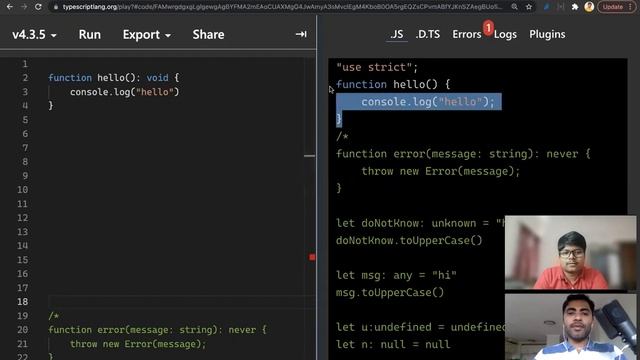The image size is (640, 360).
Task: Open the Plugins tab
Action: 547,34
